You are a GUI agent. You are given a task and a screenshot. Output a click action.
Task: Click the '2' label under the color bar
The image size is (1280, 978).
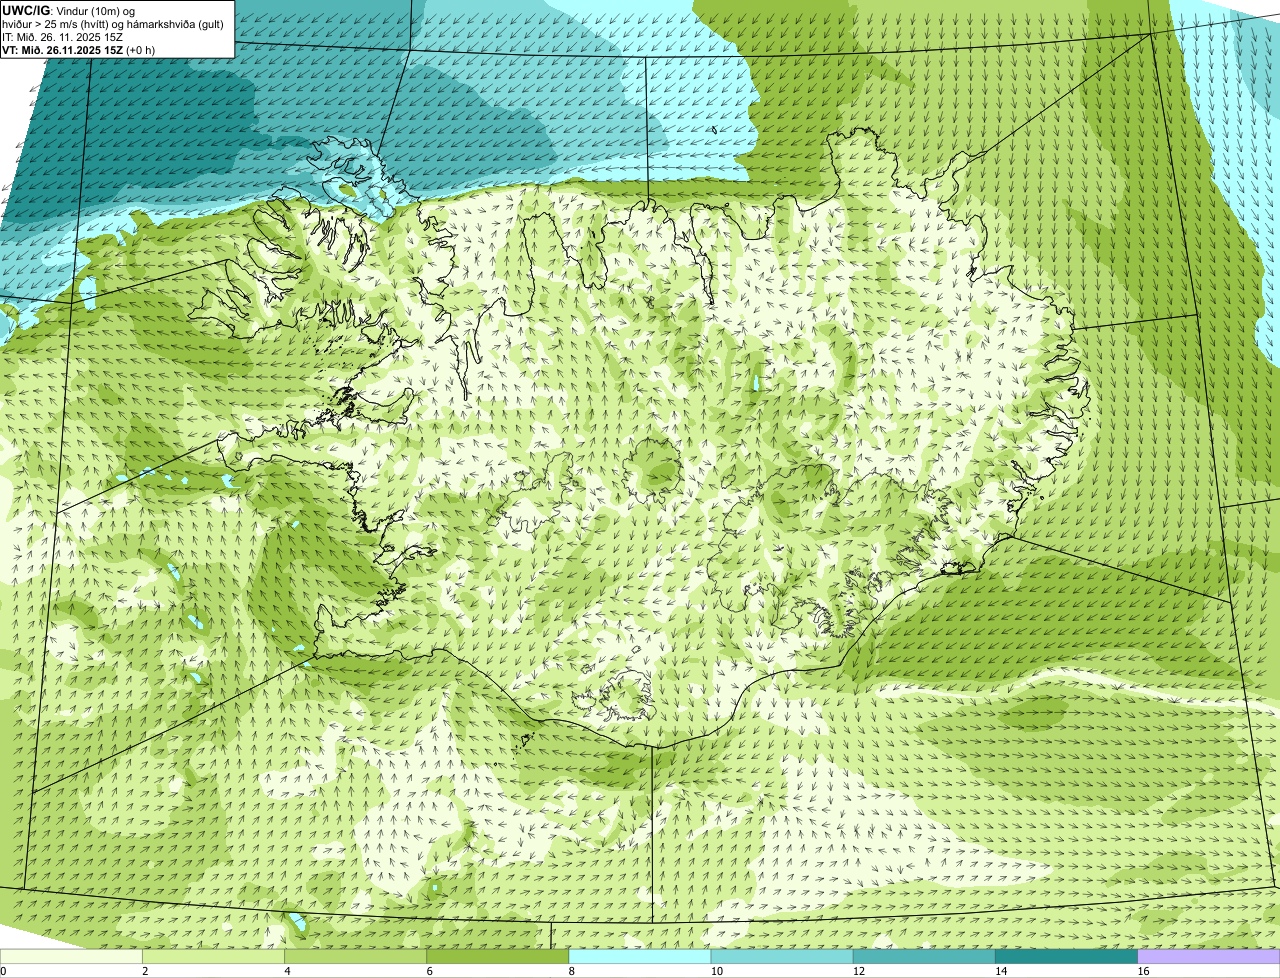point(145,971)
